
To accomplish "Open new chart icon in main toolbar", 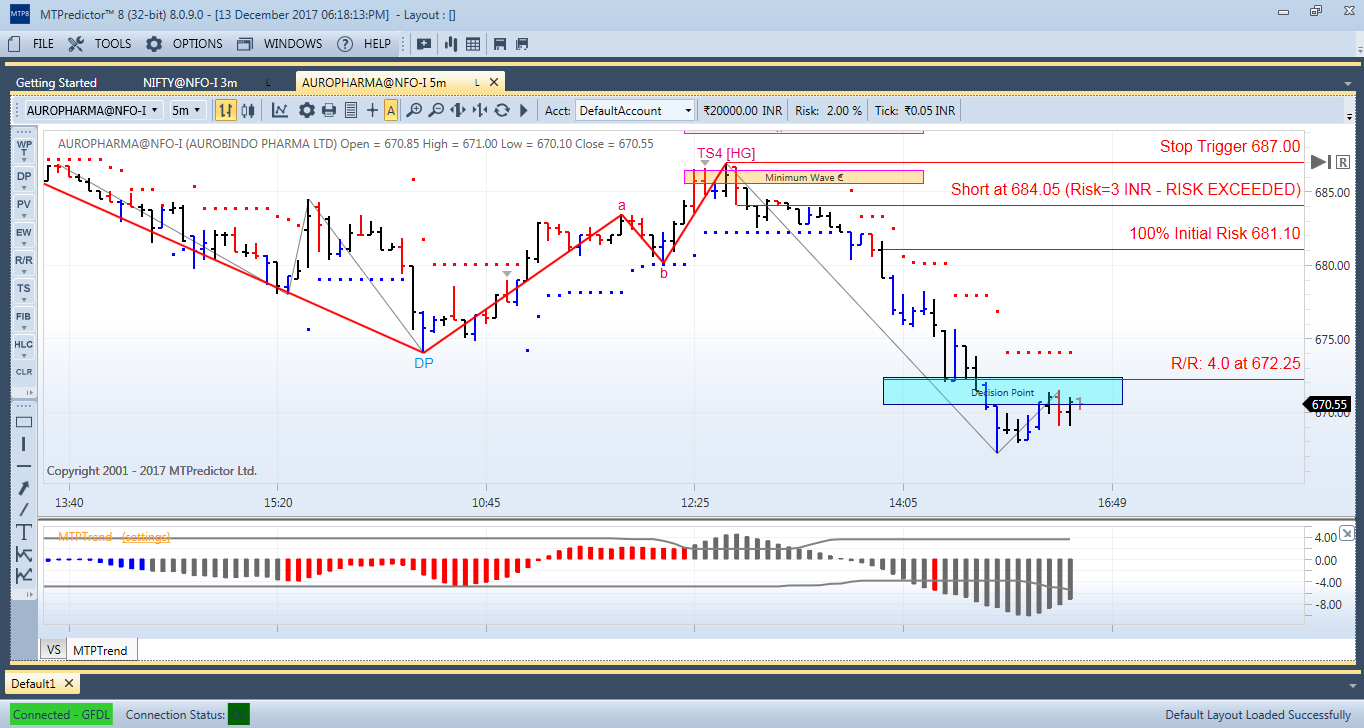I will coord(450,44).
